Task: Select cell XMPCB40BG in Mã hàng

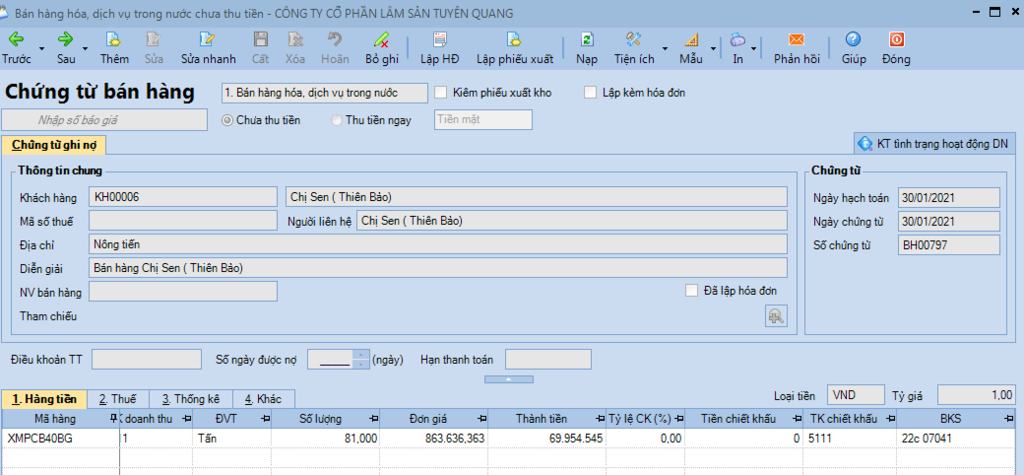Action: point(61,438)
